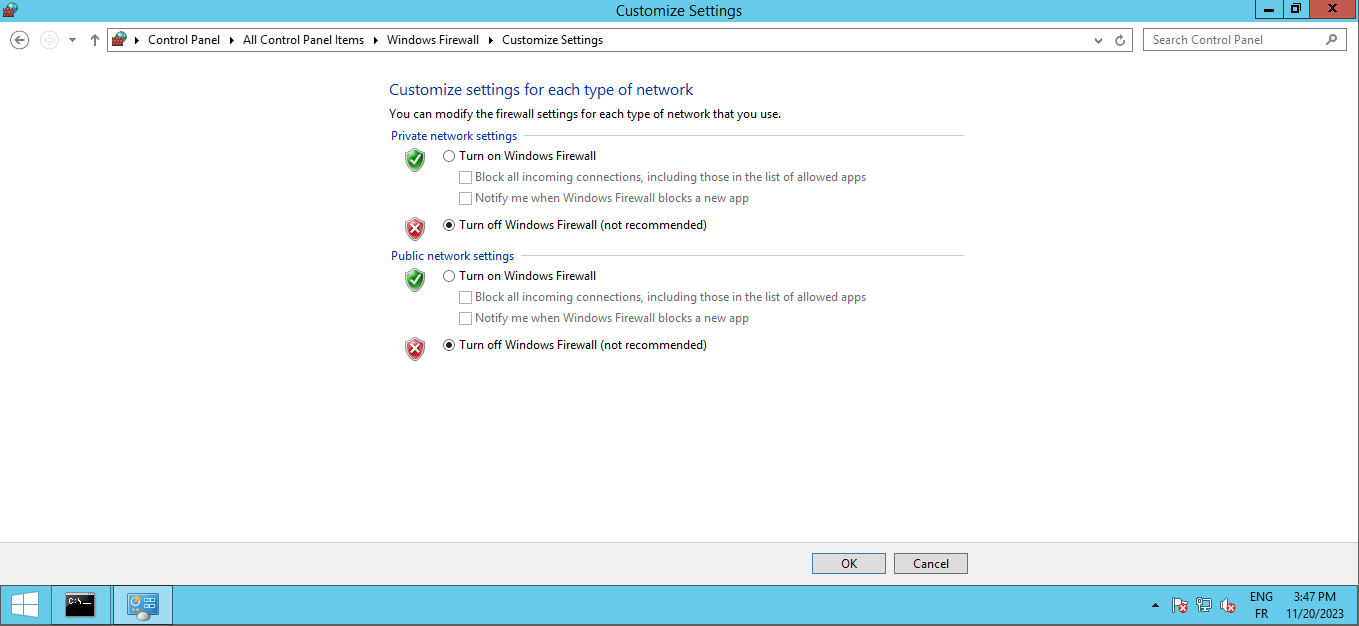
Task: Open recent locations dropdown arrow
Action: point(72,40)
